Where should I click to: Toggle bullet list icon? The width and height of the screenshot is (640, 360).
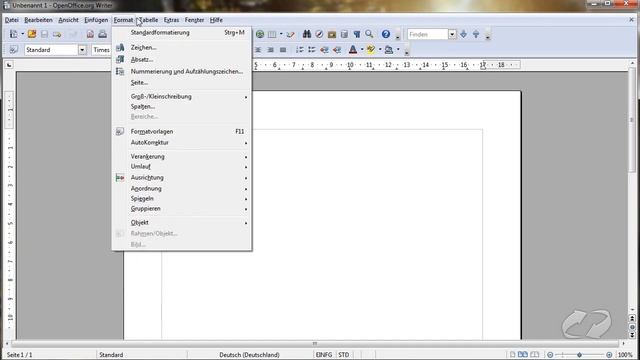[x=312, y=50]
